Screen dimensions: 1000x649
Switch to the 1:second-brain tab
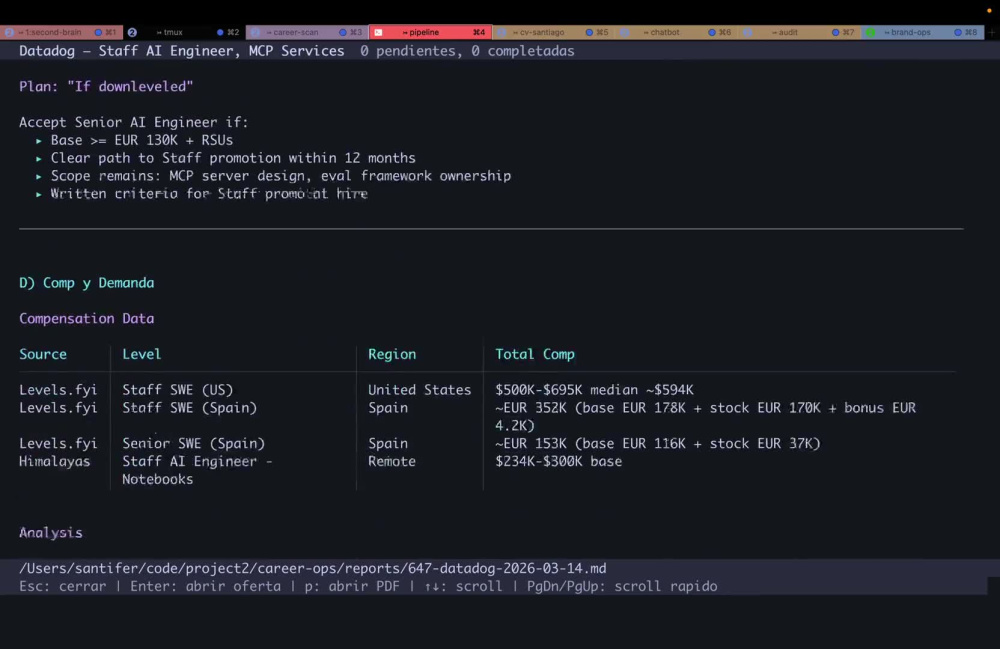[x=61, y=32]
